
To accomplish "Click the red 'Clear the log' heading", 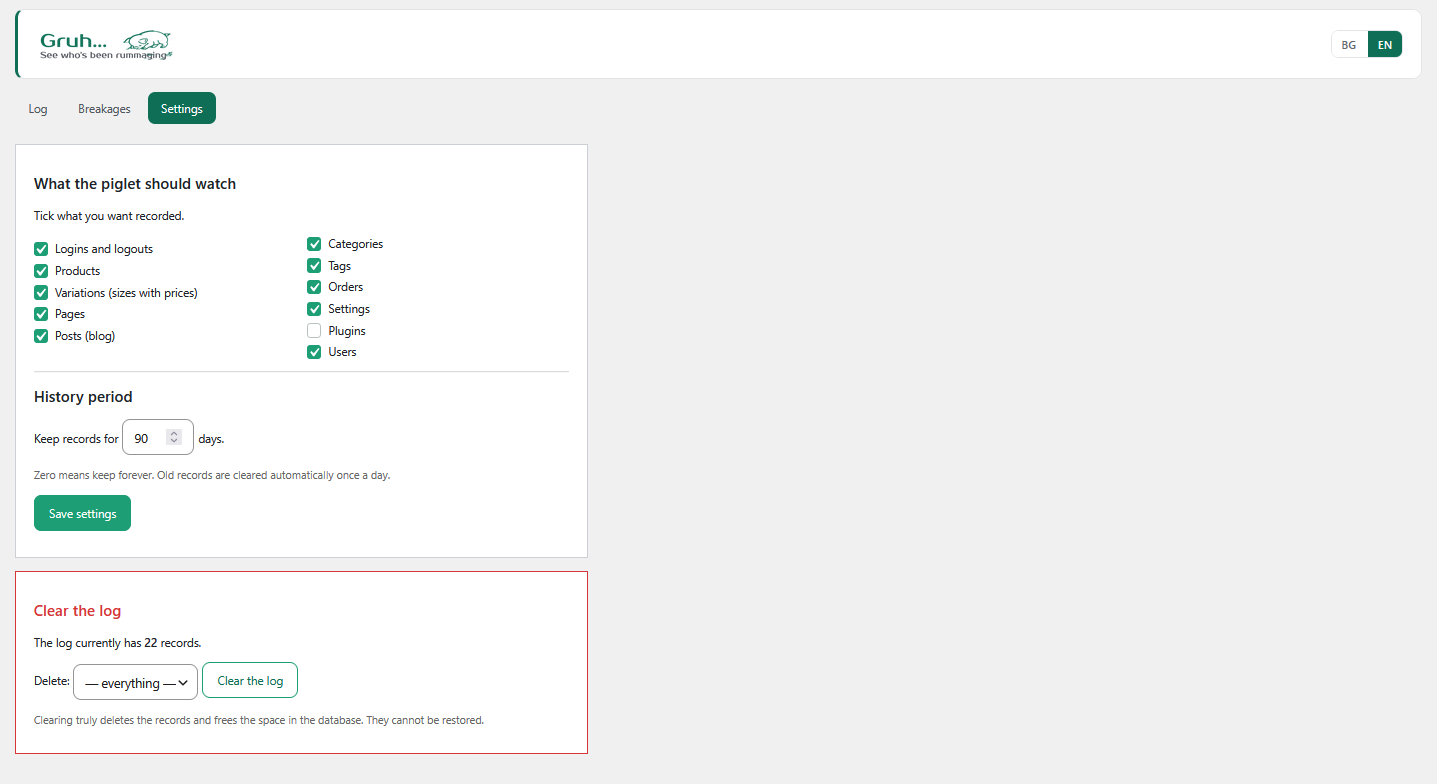I will click(77, 611).
